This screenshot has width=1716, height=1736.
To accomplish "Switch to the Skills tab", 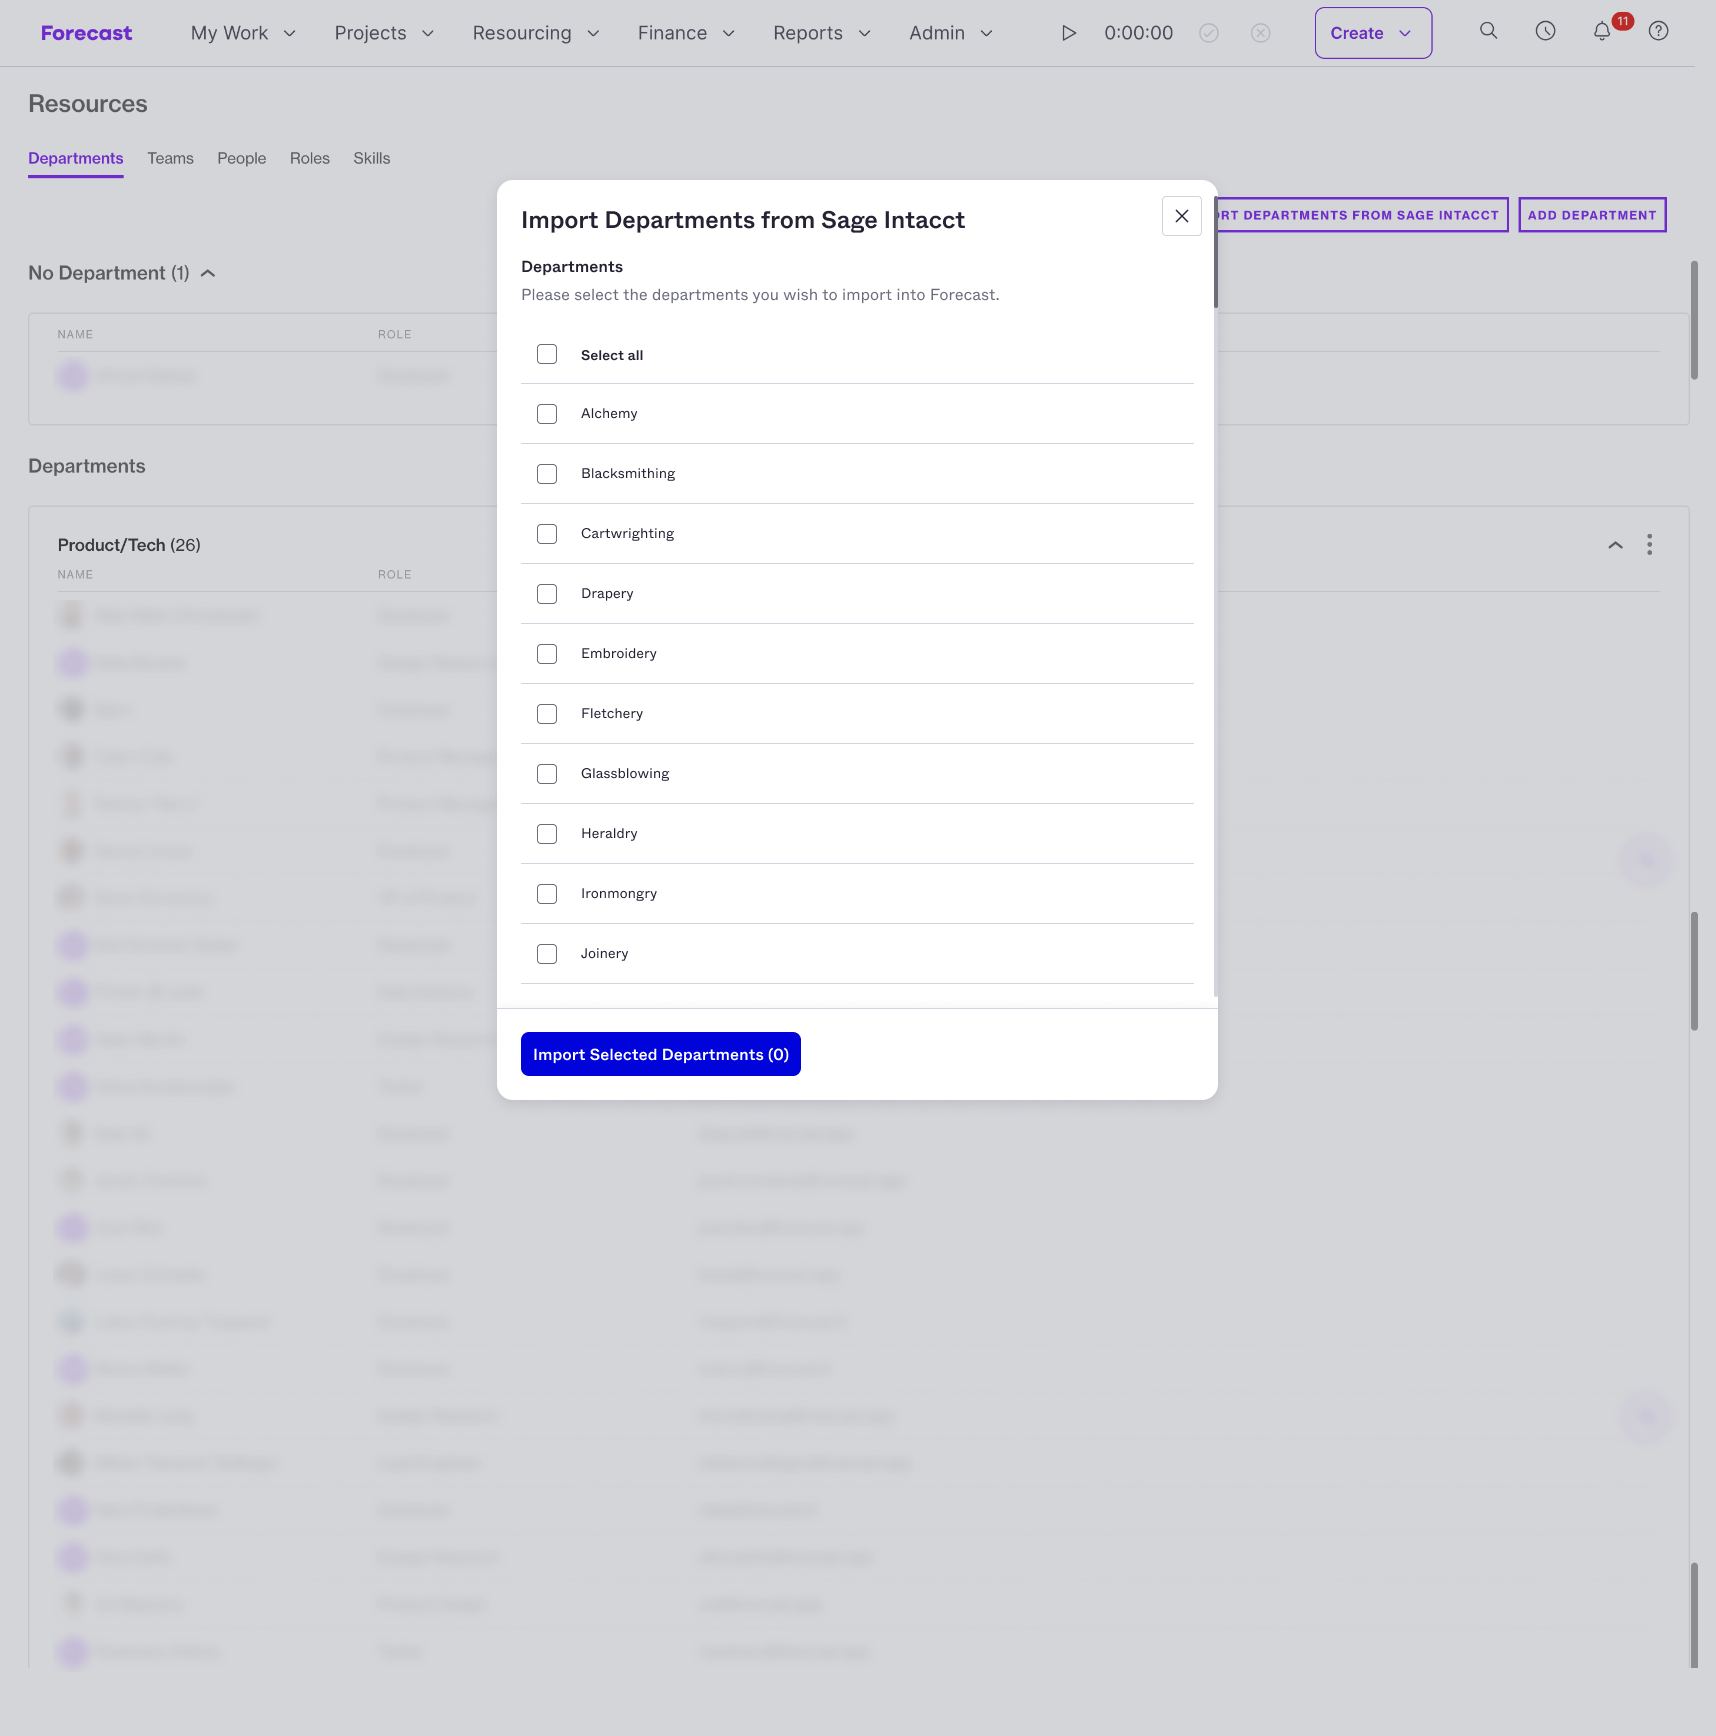I will tap(372, 158).
